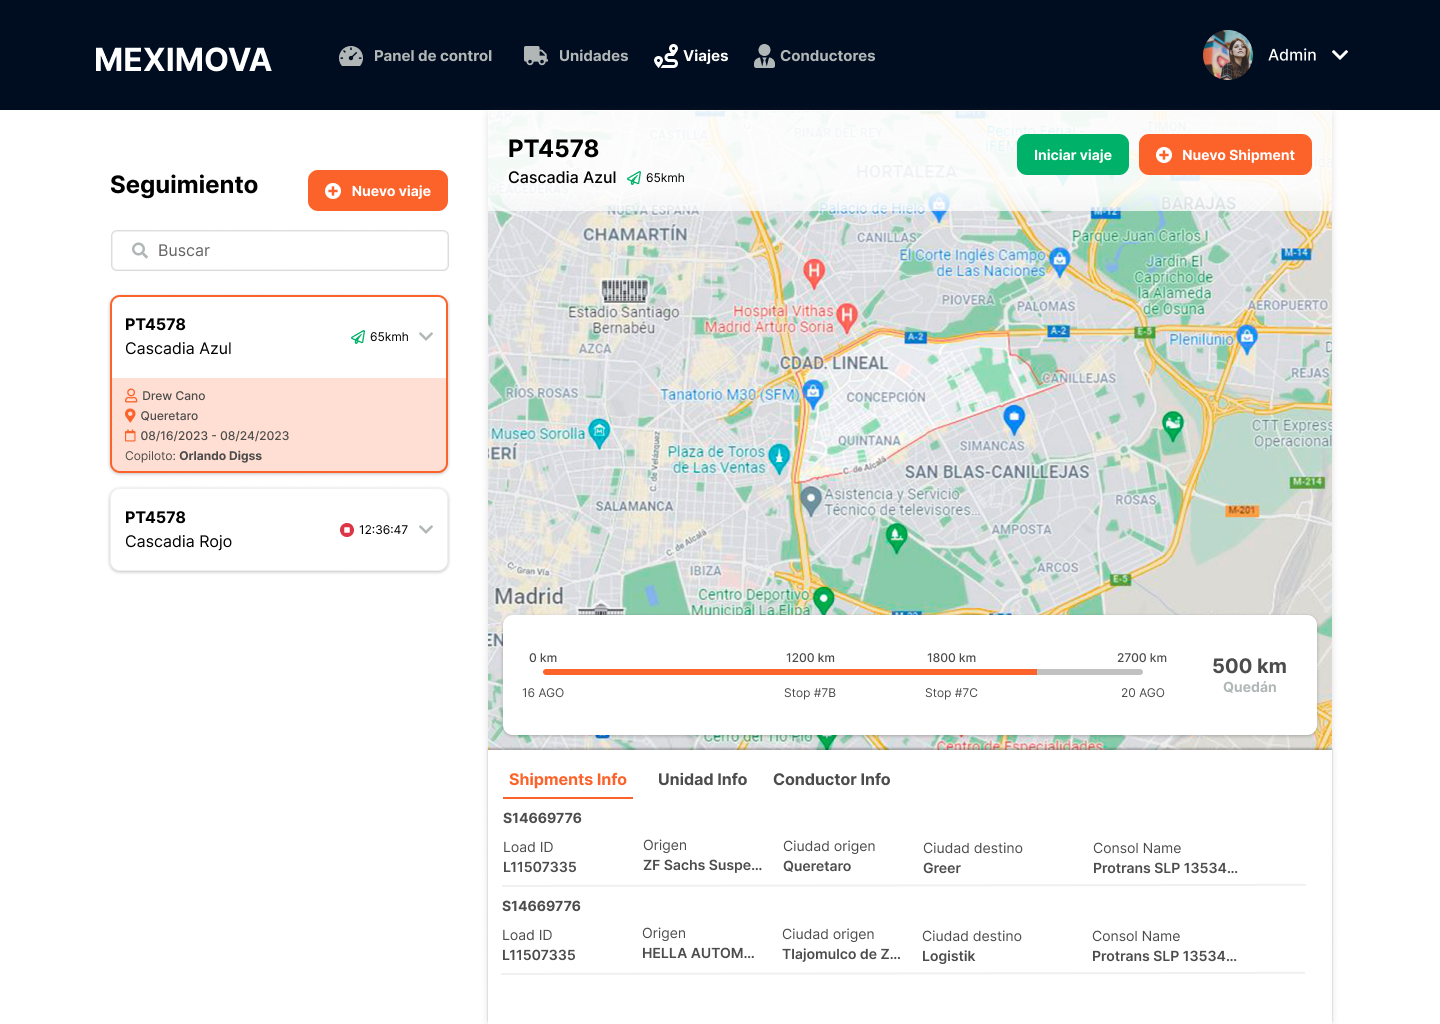Expand the Cascadia Rojo trip card chevron
1440x1024 pixels.
[x=426, y=529]
